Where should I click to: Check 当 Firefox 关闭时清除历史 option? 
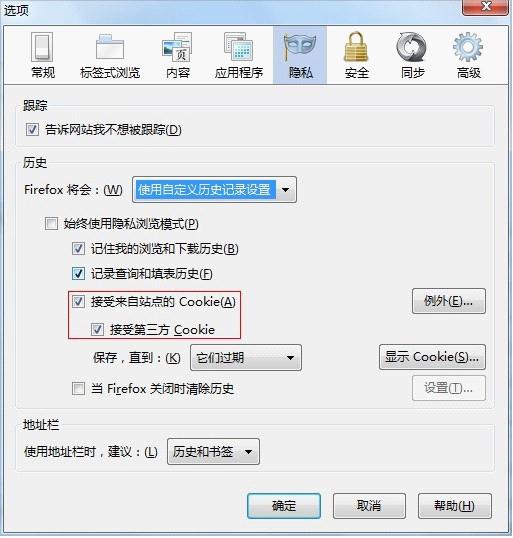[78, 389]
